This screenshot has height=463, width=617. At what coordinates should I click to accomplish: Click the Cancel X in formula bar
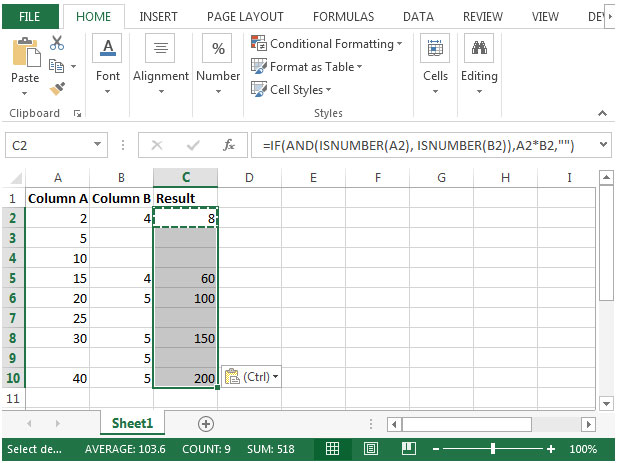tap(157, 146)
